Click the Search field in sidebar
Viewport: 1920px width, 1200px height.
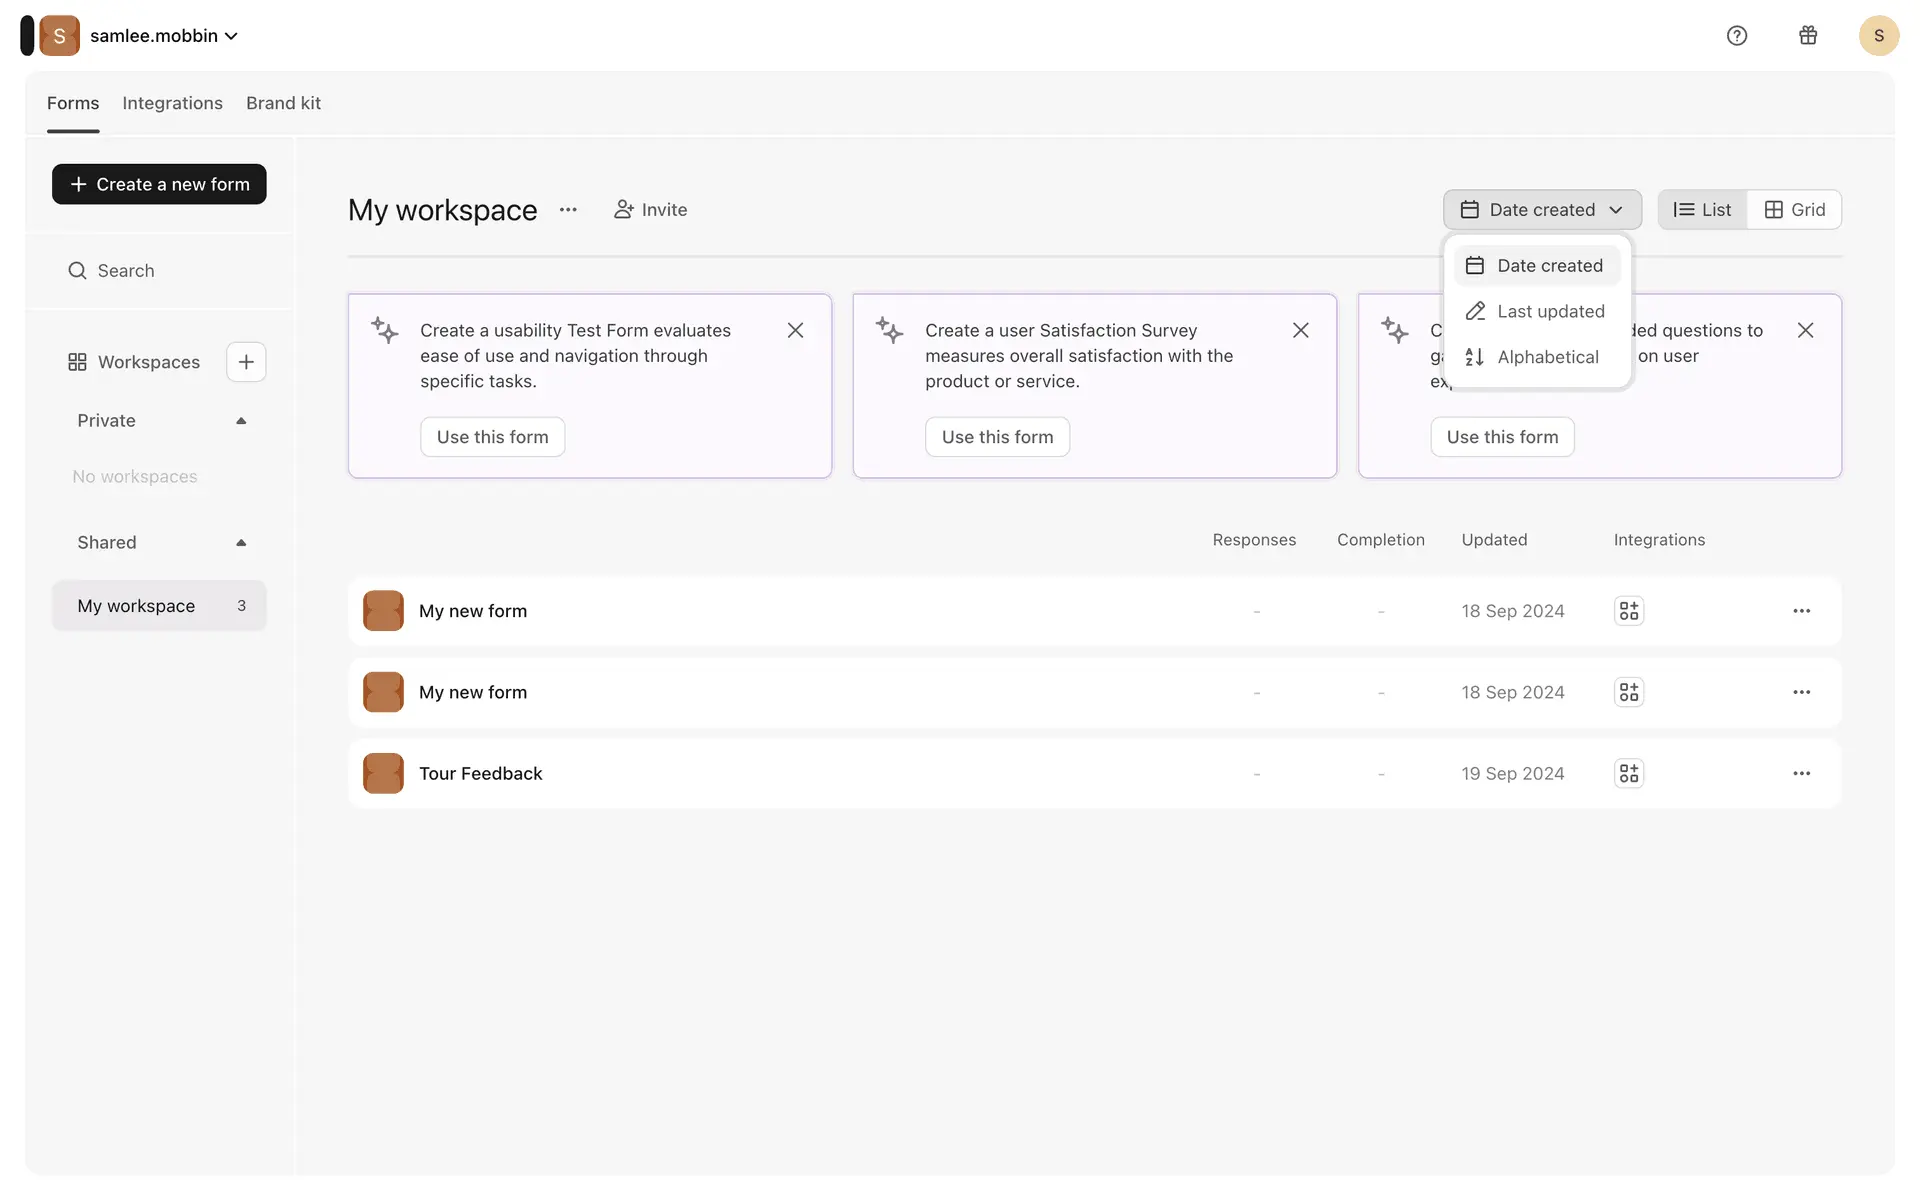click(126, 271)
